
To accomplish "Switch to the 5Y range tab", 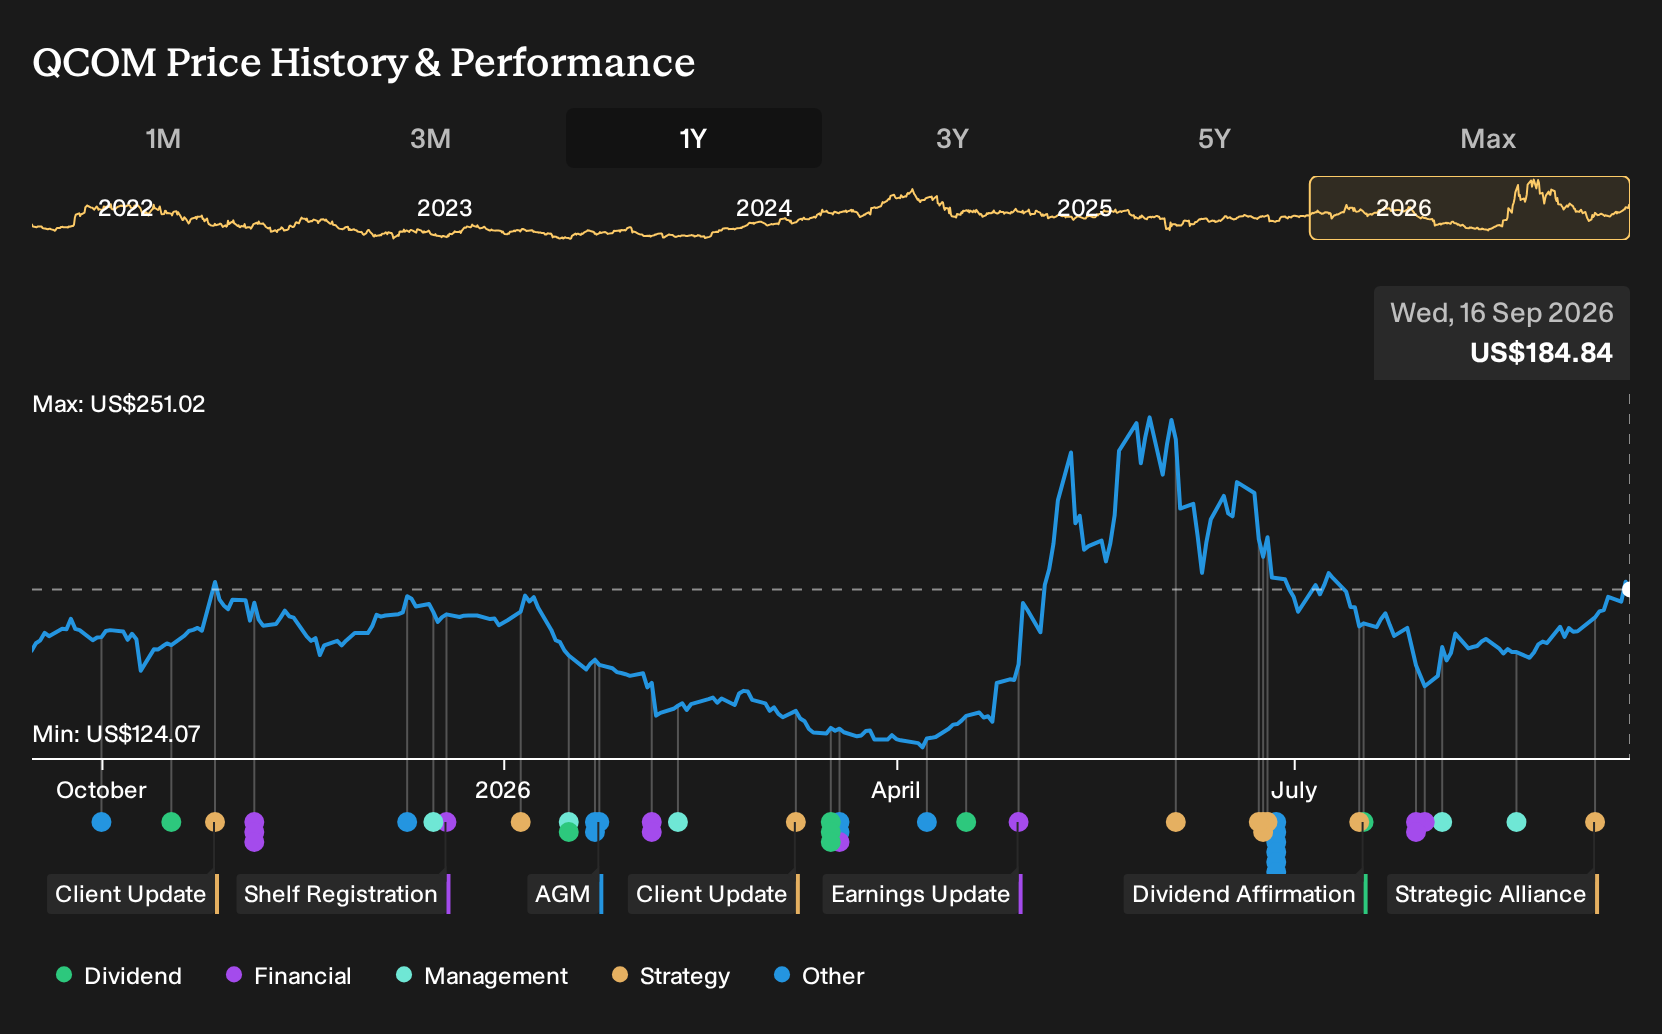I will (x=1214, y=138).
